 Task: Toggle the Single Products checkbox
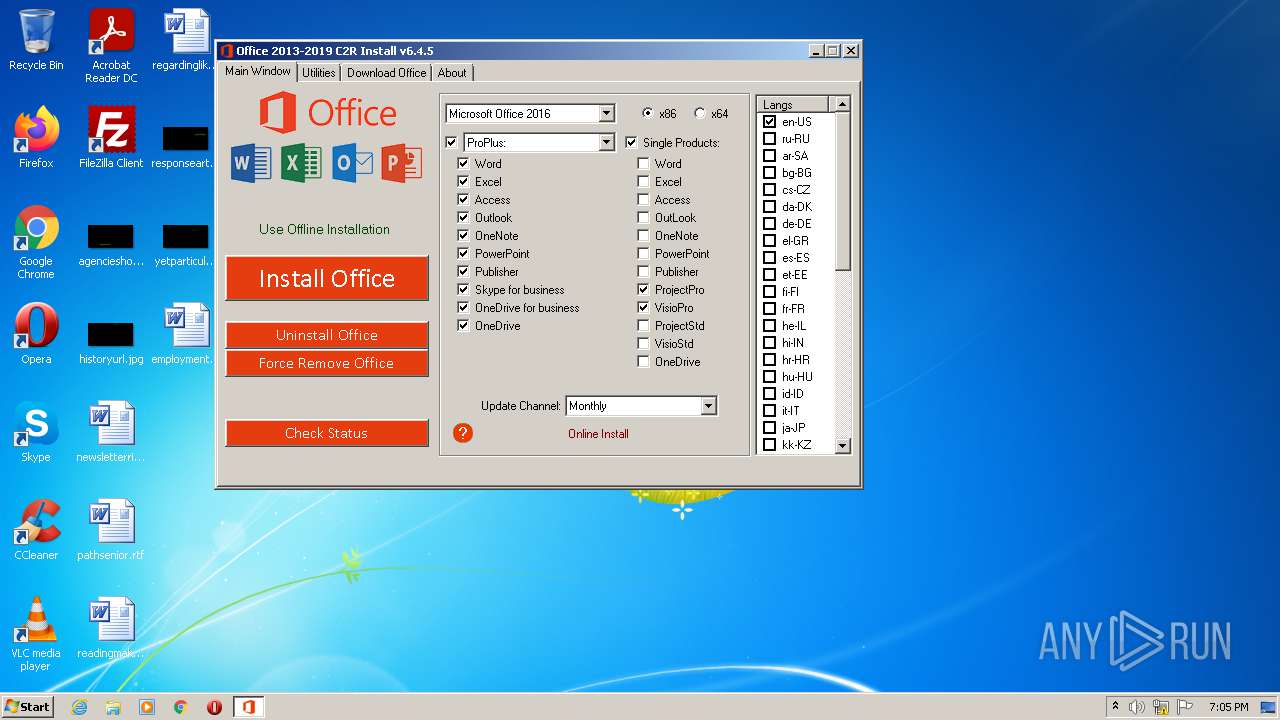631,142
